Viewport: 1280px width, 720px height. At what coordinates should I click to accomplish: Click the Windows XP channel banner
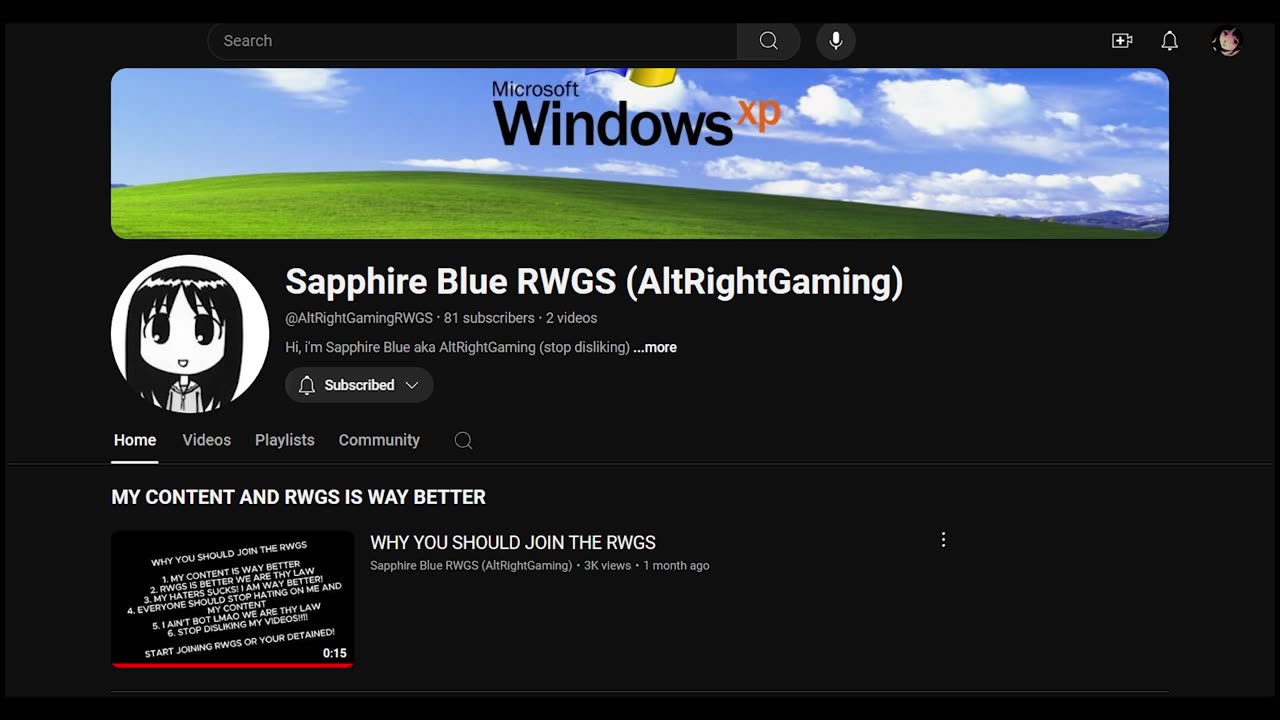(640, 153)
